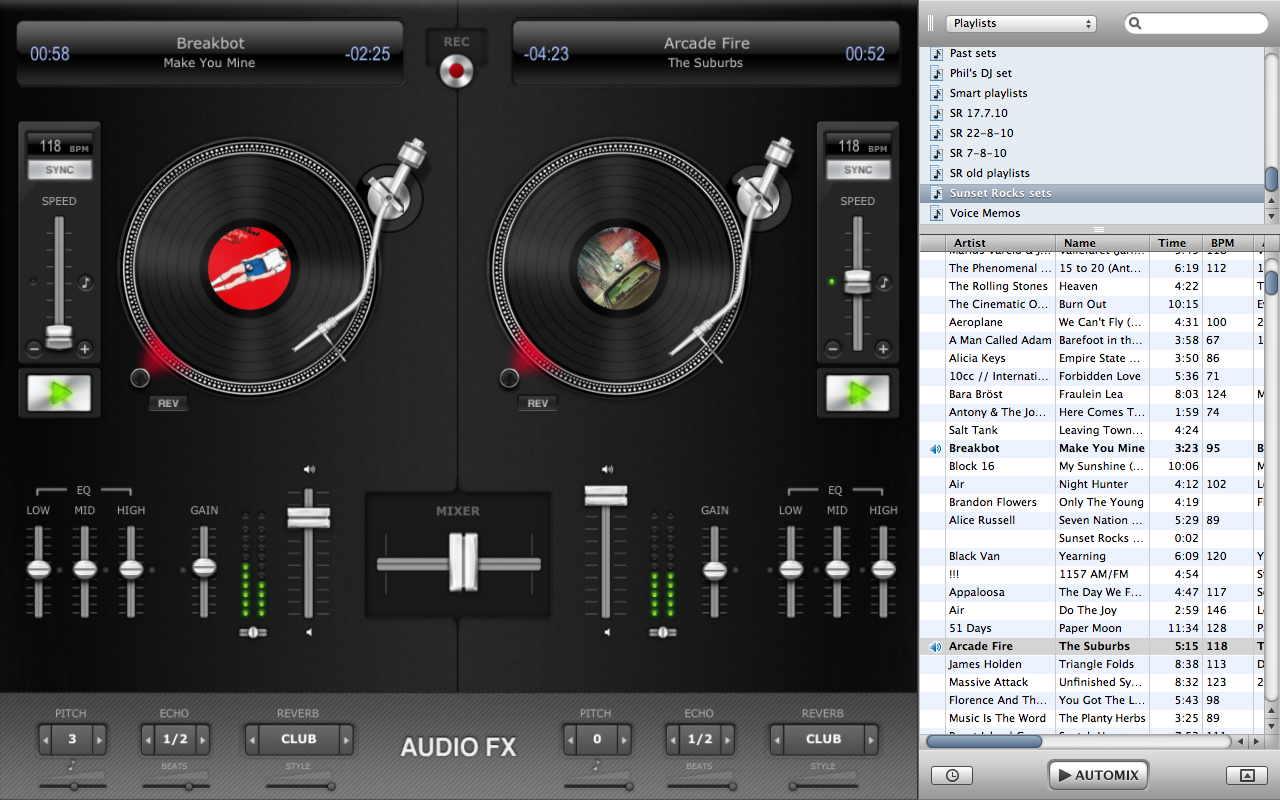
Task: Toggle SYNC on the left deck
Action: click(x=59, y=170)
